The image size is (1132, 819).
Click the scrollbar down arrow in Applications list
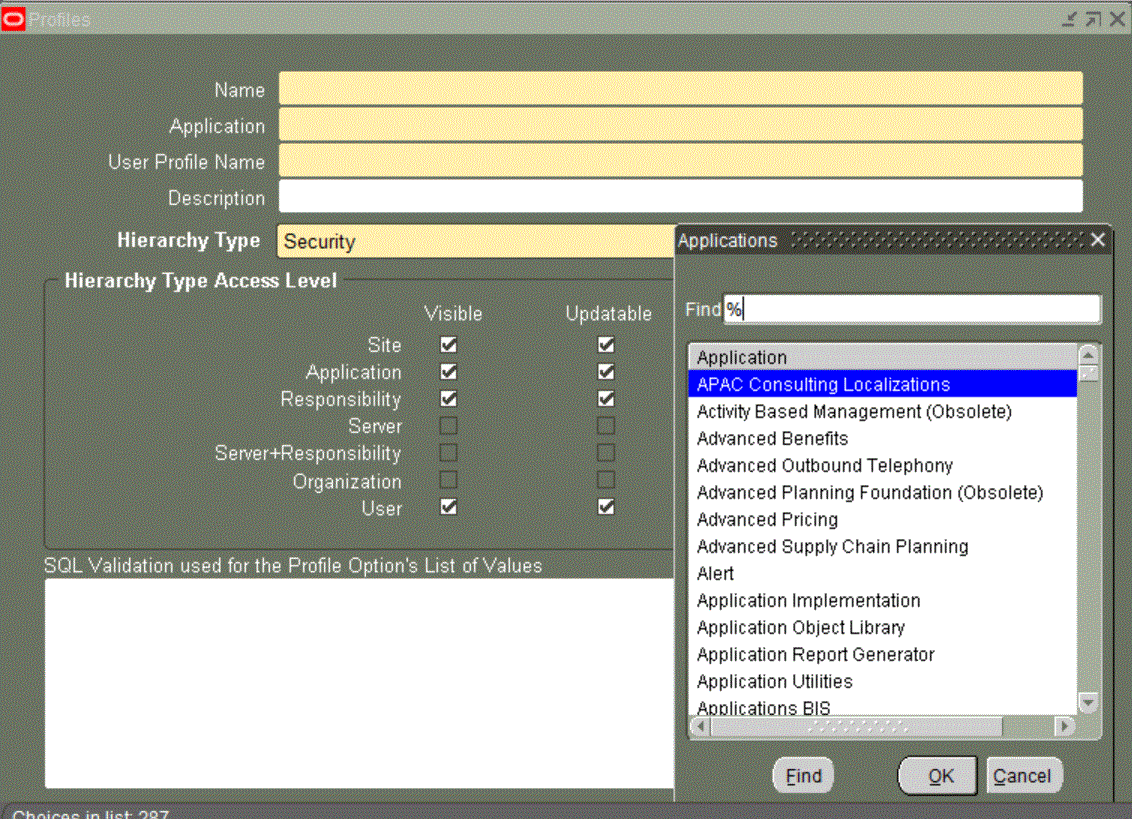tap(1089, 702)
